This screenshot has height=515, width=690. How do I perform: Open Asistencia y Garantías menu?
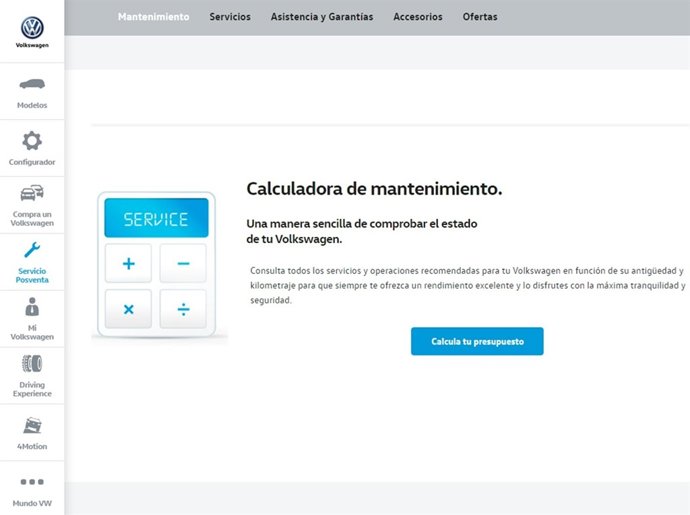[x=322, y=17]
